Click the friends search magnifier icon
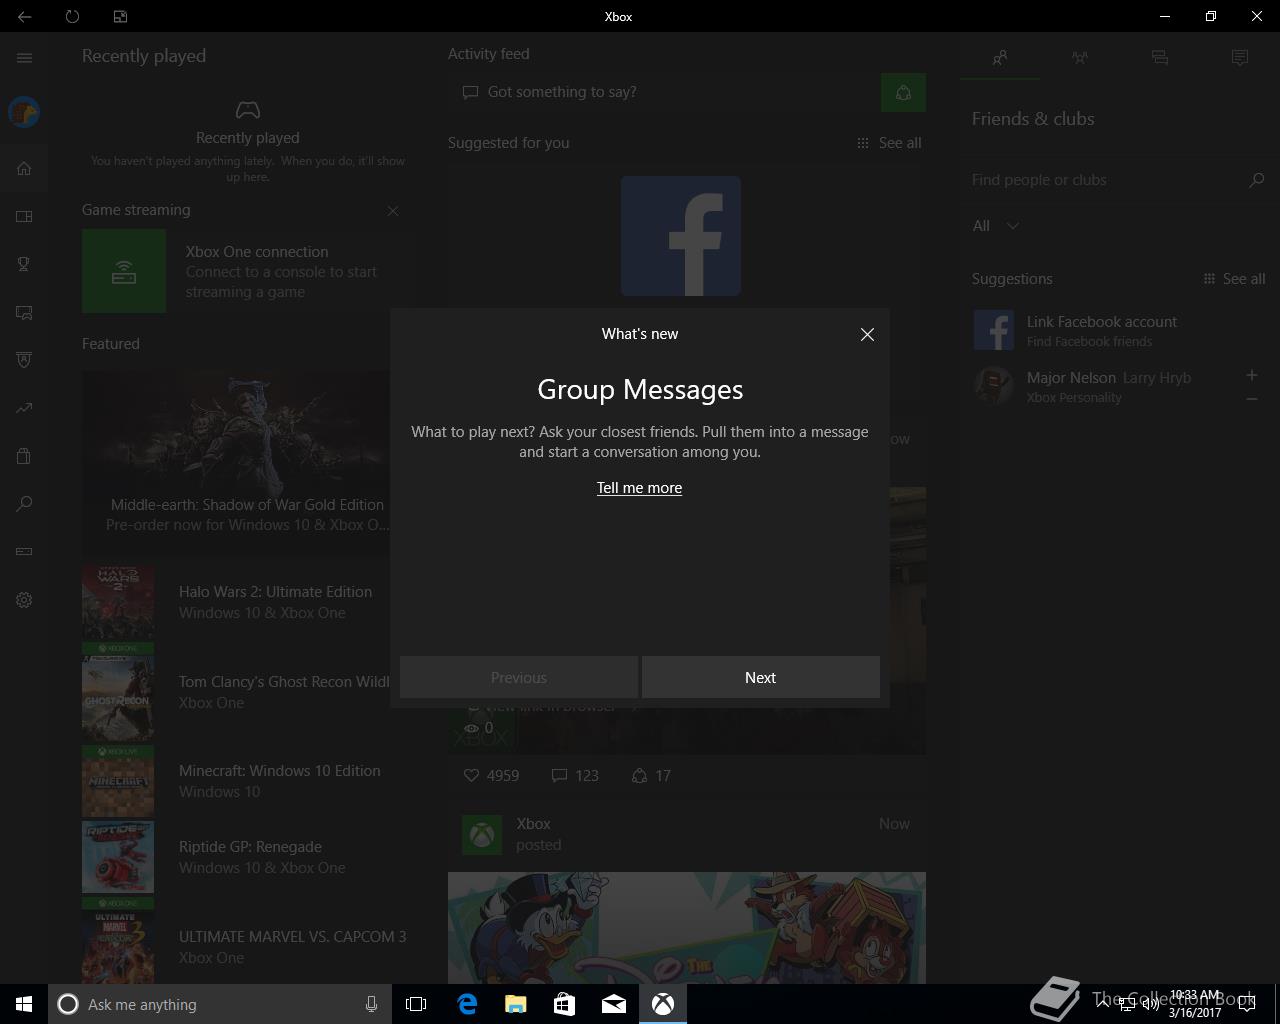 (1257, 180)
